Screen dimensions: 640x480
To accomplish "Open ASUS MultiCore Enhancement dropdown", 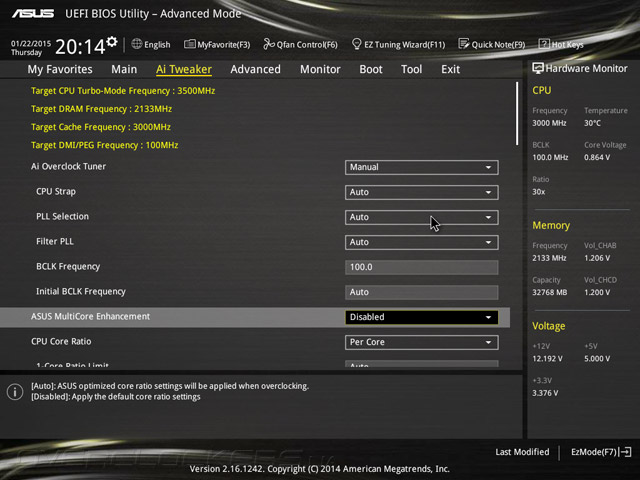I will [x=422, y=317].
